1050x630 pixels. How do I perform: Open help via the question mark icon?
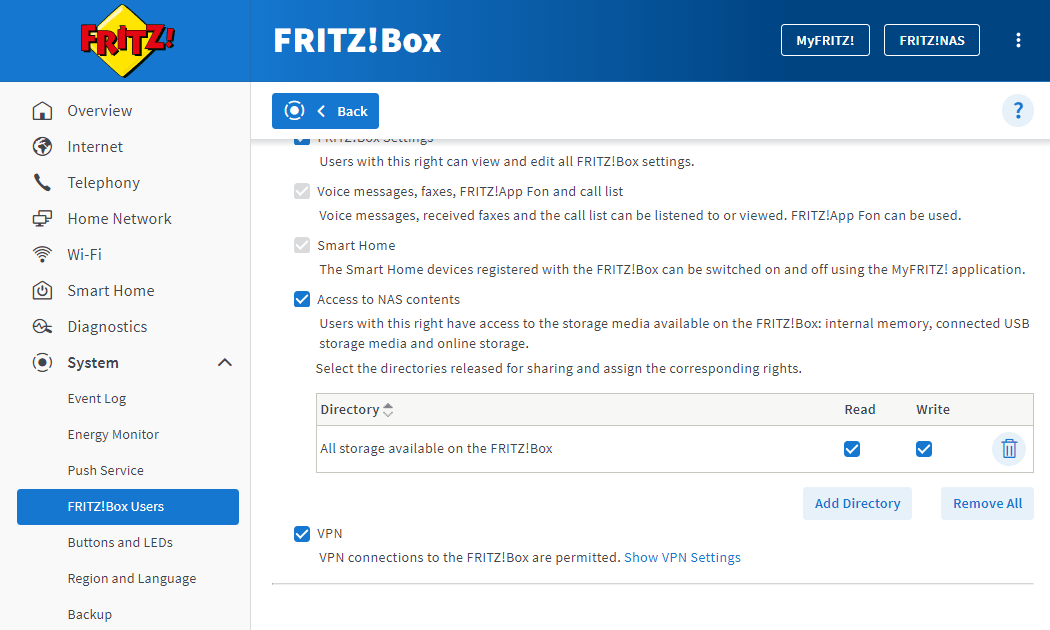[x=1017, y=111]
